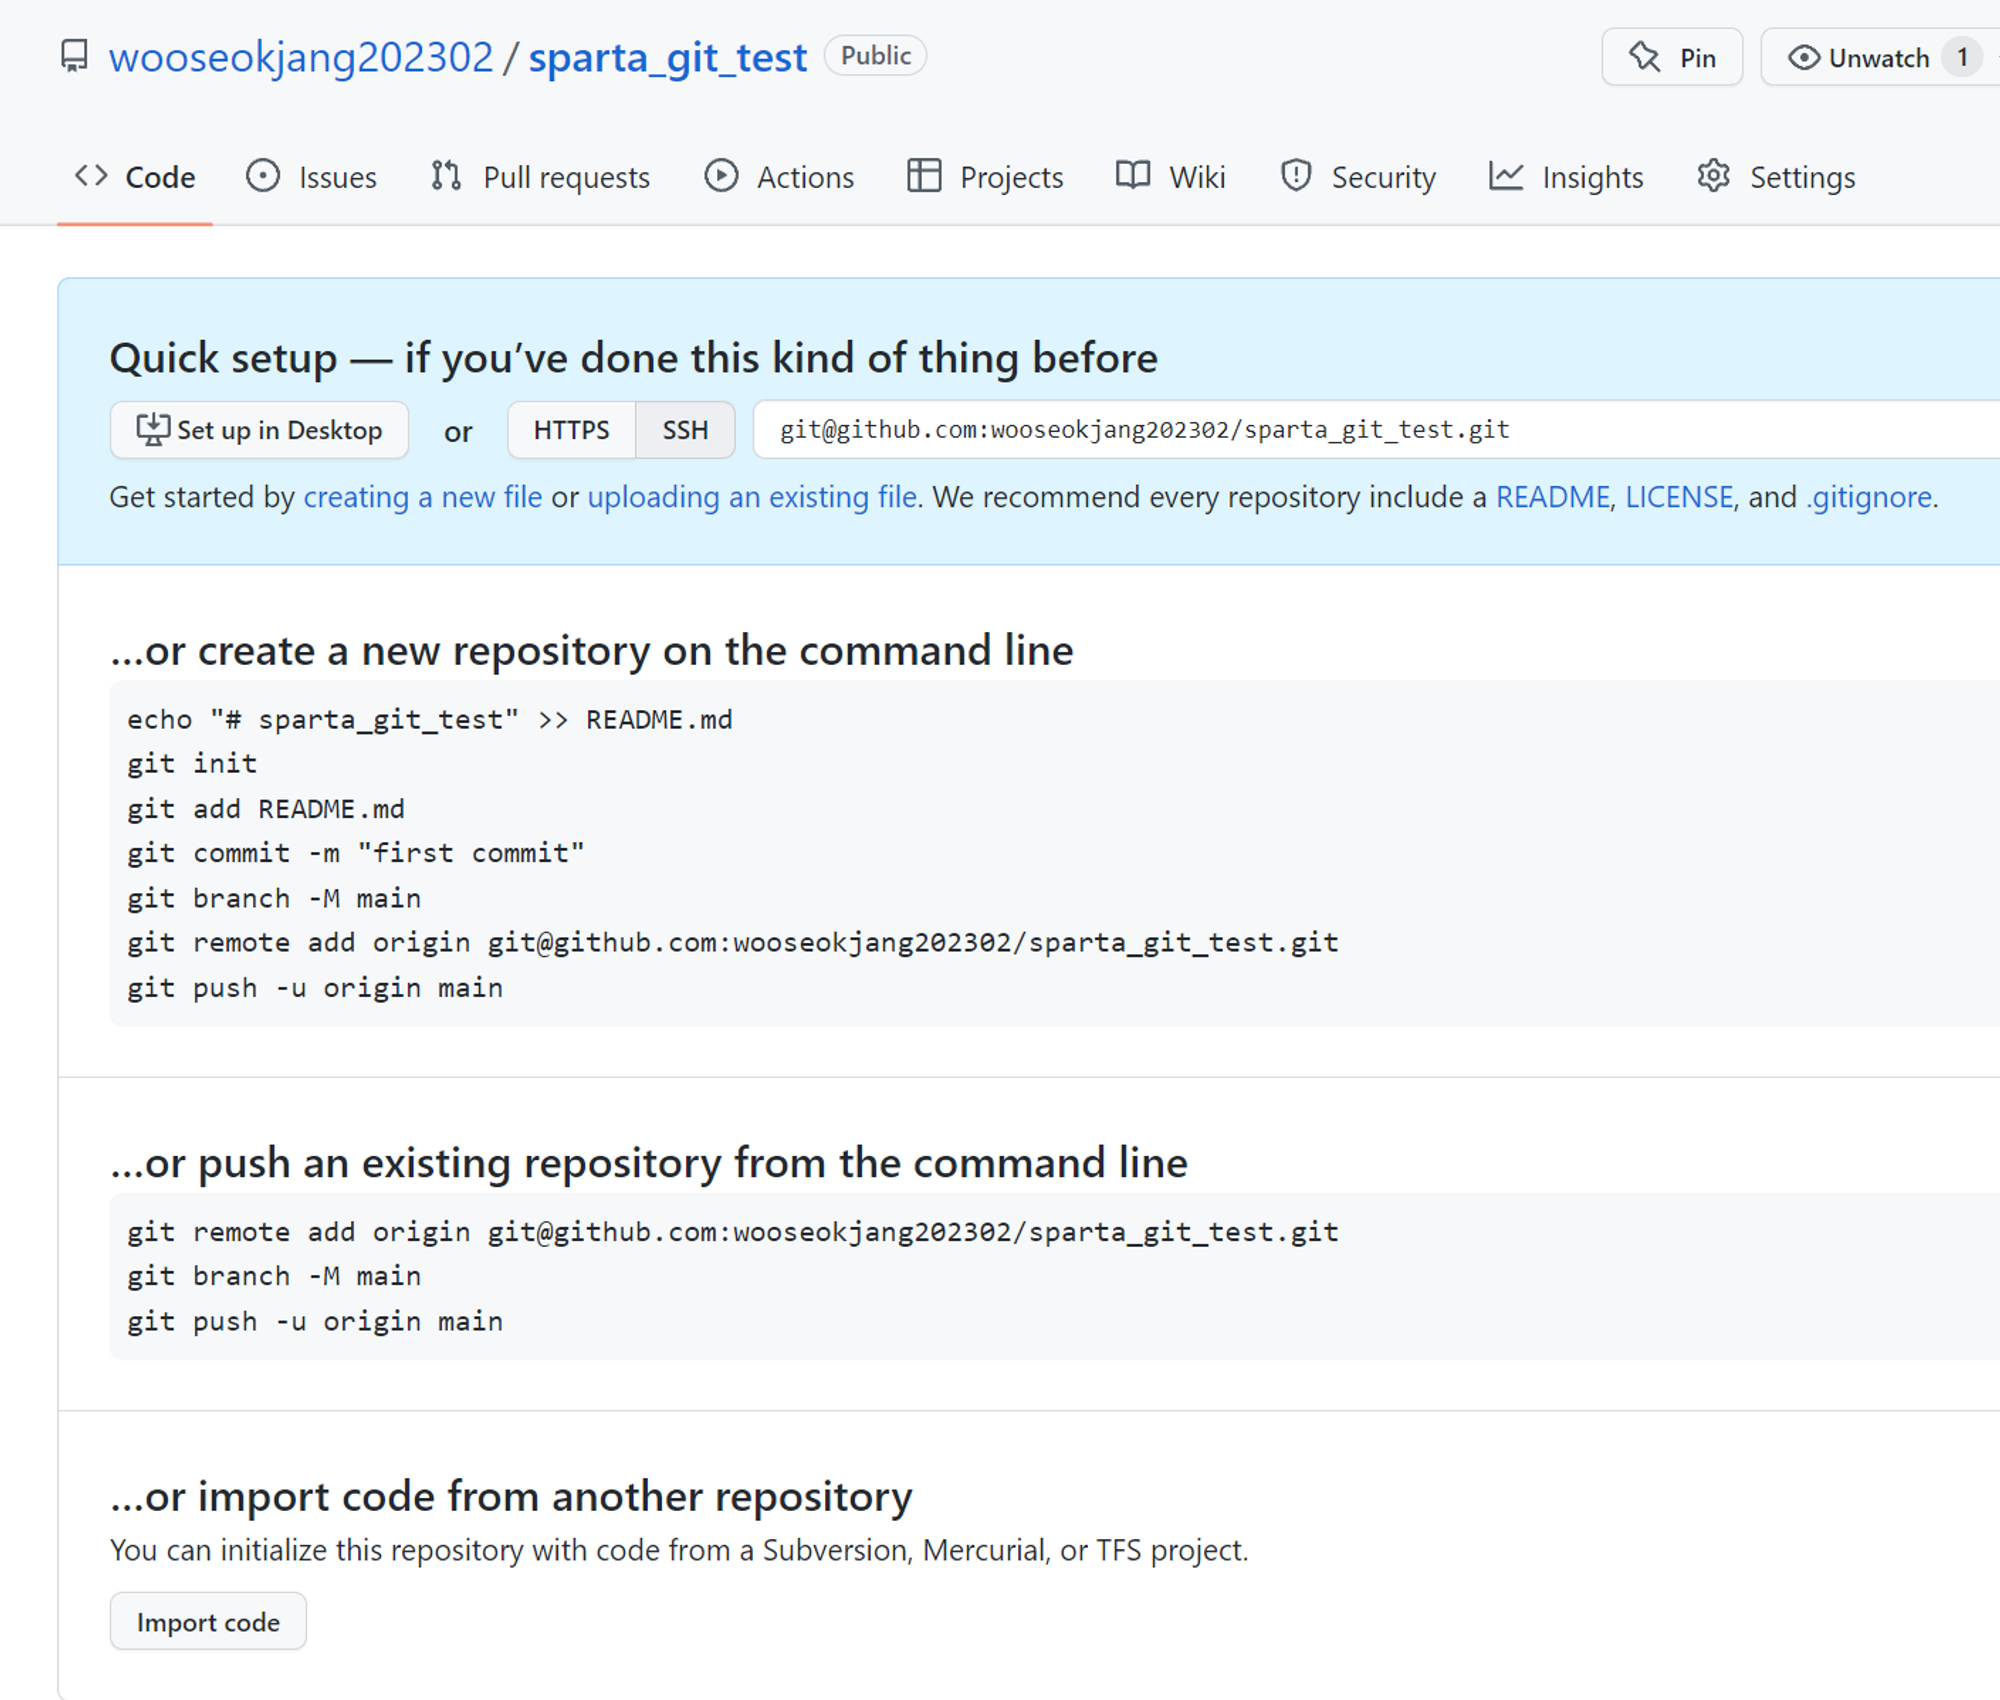
Task: Click git push -u origin main in push section
Action: 315,1322
